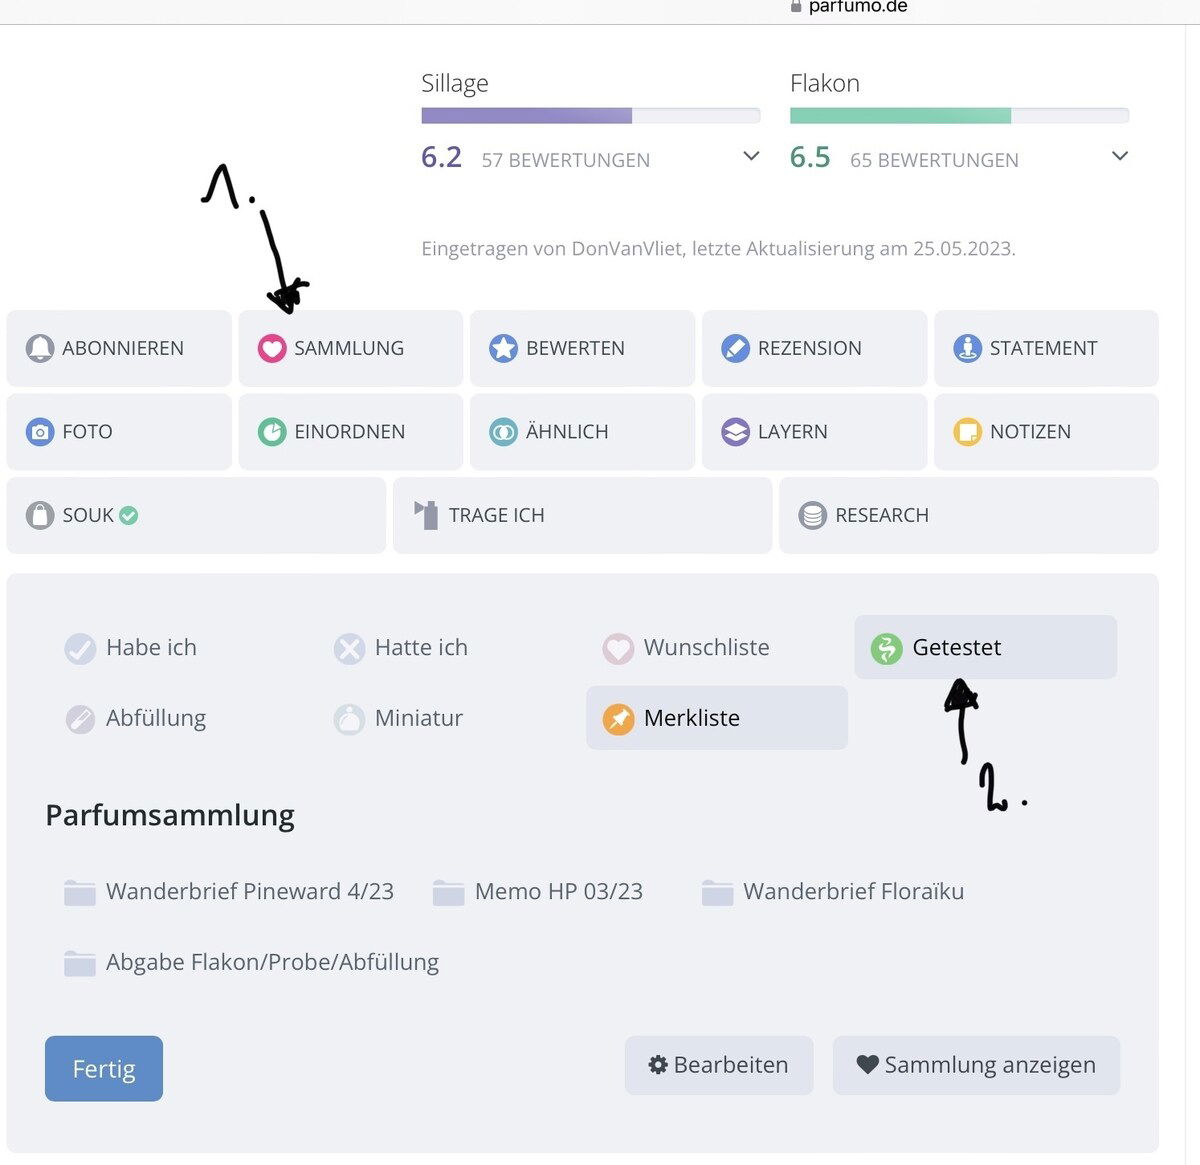The height and width of the screenshot is (1165, 1200).
Task: Click the yellow Notizen note icon
Action: (x=967, y=432)
